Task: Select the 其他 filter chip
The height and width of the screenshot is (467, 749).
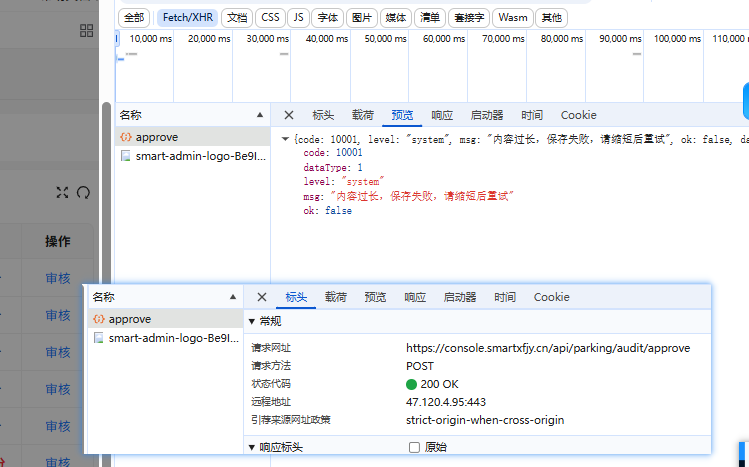Action: tap(552, 18)
